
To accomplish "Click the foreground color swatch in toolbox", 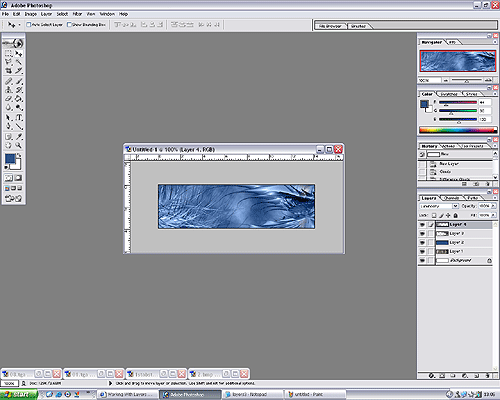I will click(10, 159).
